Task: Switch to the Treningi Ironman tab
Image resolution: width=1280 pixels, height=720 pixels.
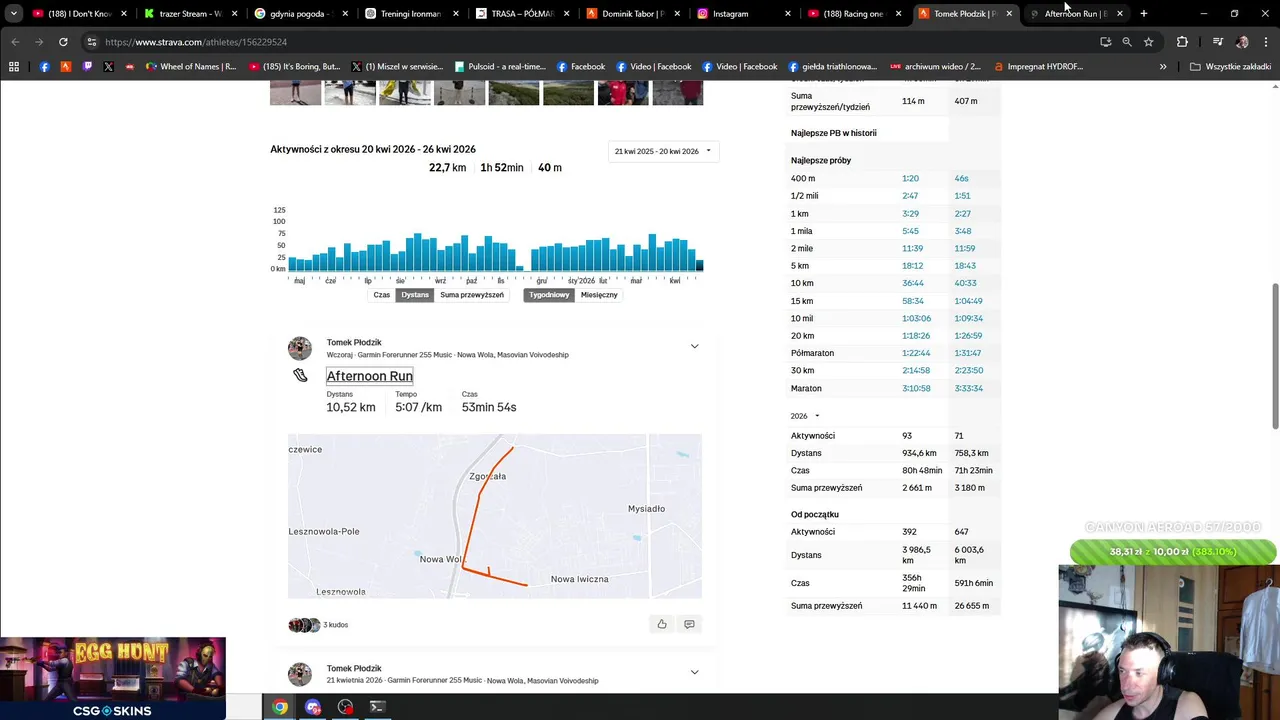Action: click(x=410, y=14)
